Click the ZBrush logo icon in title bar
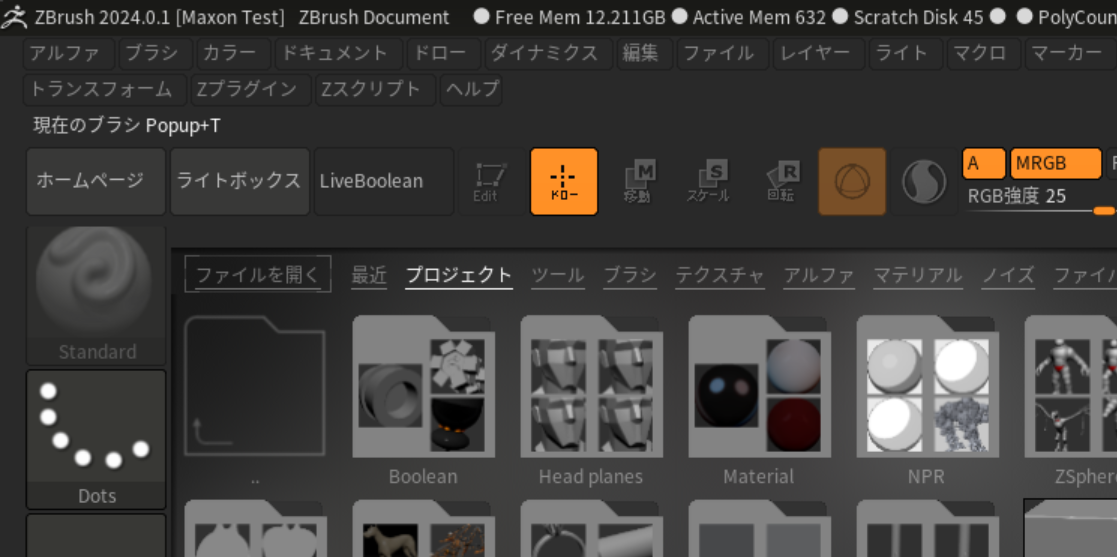This screenshot has width=1117, height=557. [14, 17]
